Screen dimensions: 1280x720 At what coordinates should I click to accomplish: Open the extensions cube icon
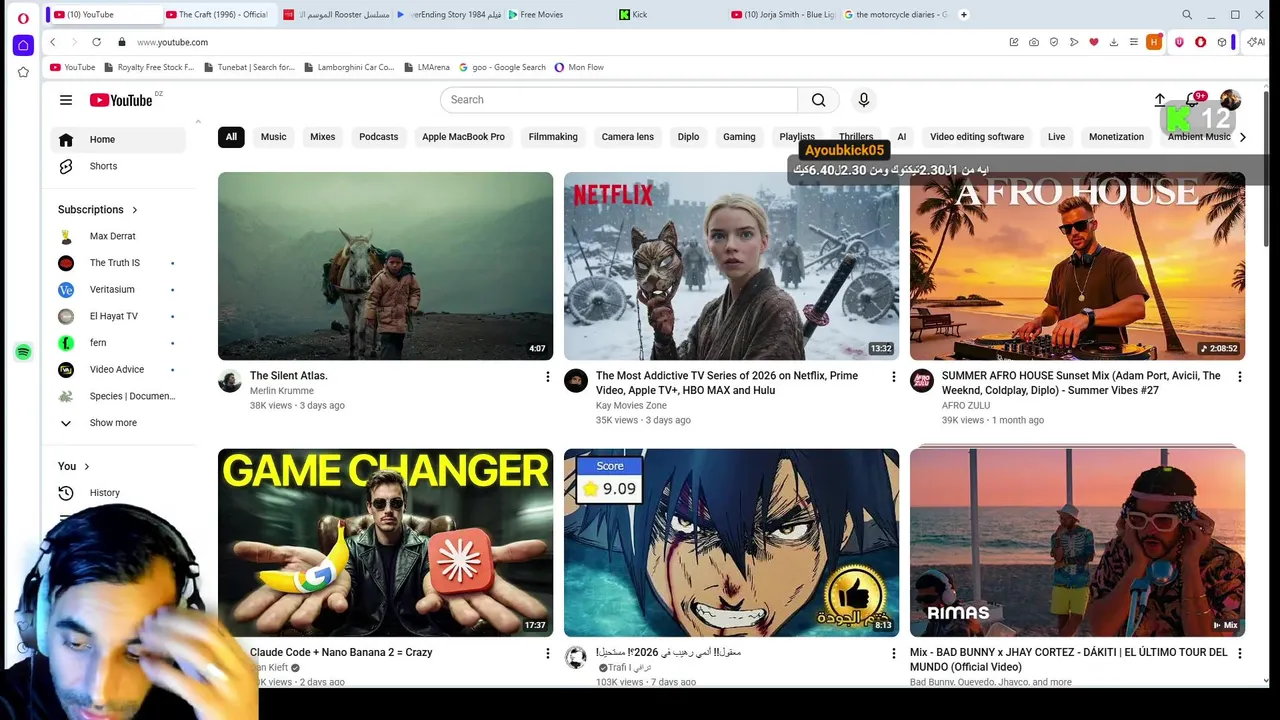pos(1221,42)
